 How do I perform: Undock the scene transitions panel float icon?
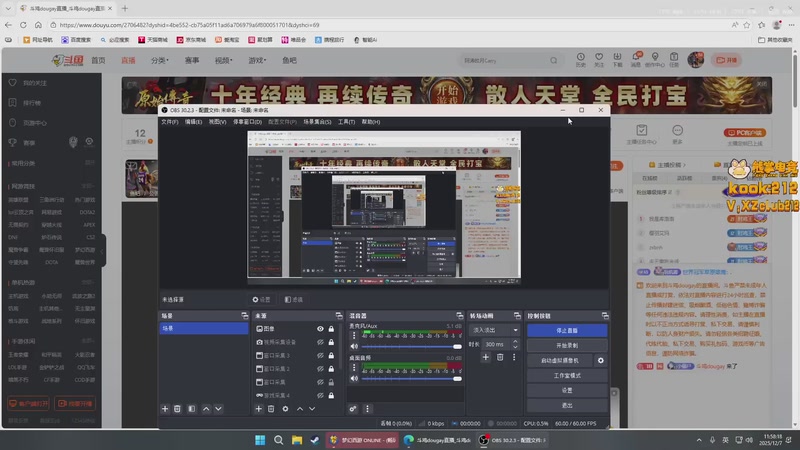517,316
